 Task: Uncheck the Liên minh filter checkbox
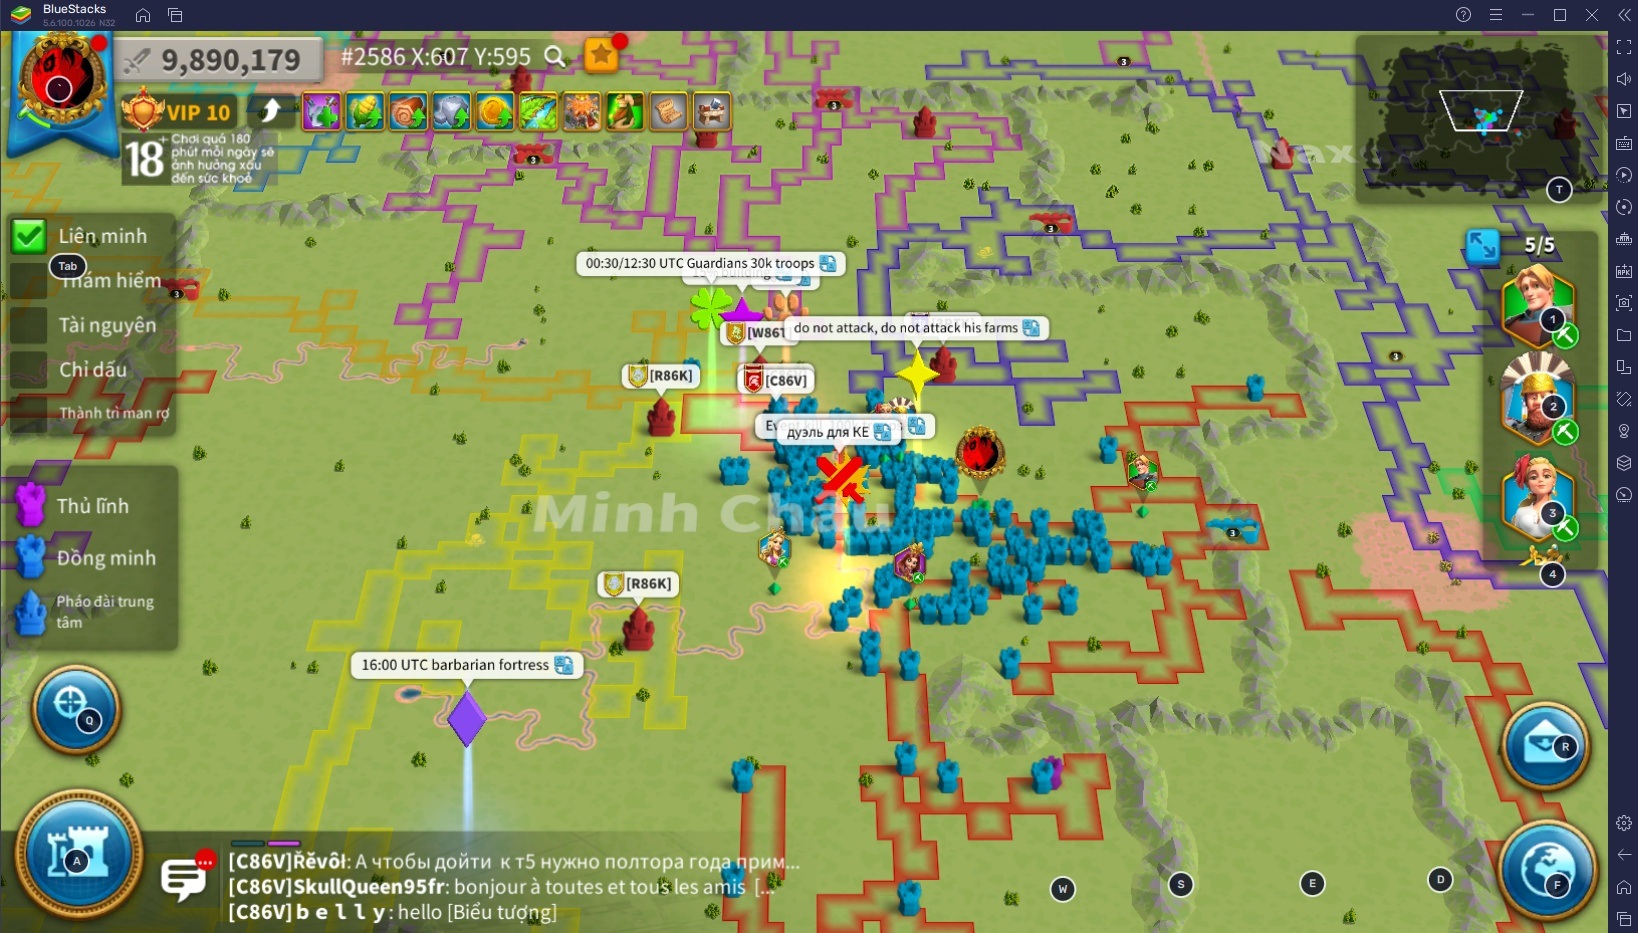(29, 236)
